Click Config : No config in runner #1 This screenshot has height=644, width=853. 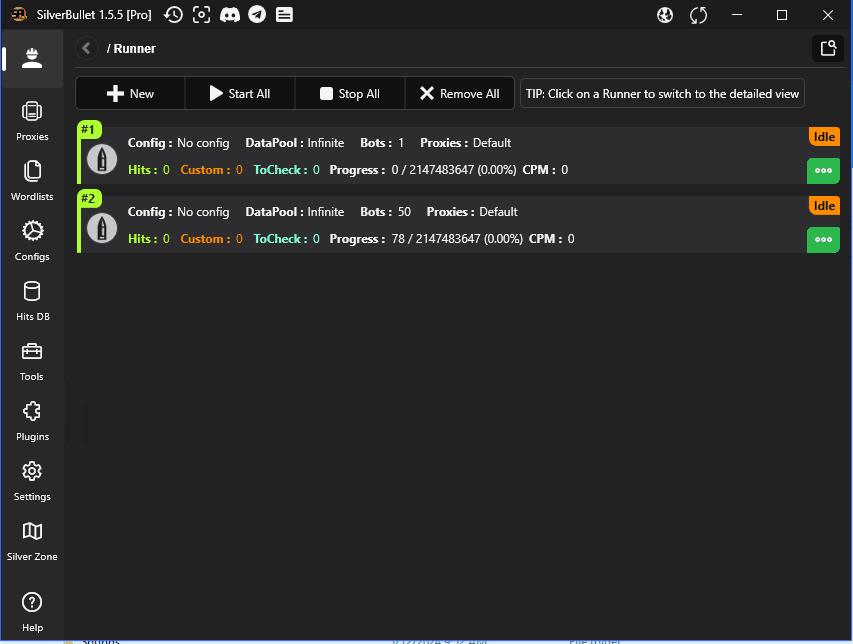pos(178,143)
